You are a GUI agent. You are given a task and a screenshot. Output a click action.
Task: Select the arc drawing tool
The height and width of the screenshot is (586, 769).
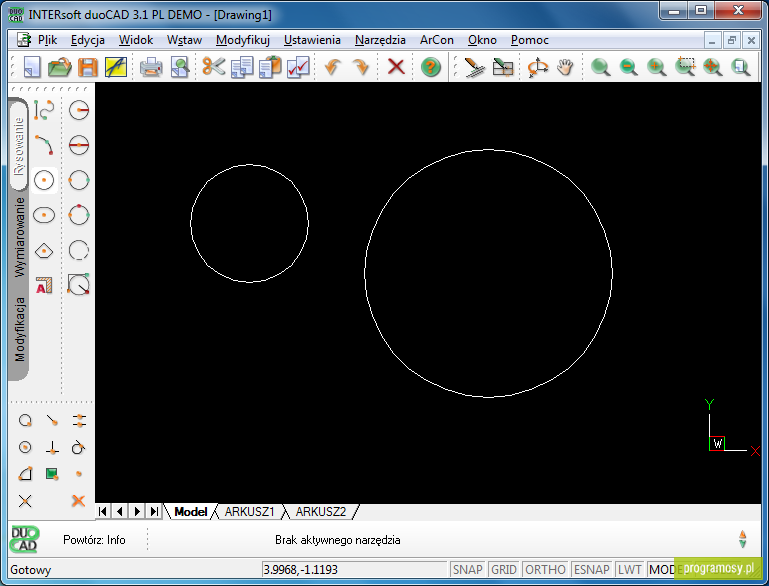[x=44, y=145]
